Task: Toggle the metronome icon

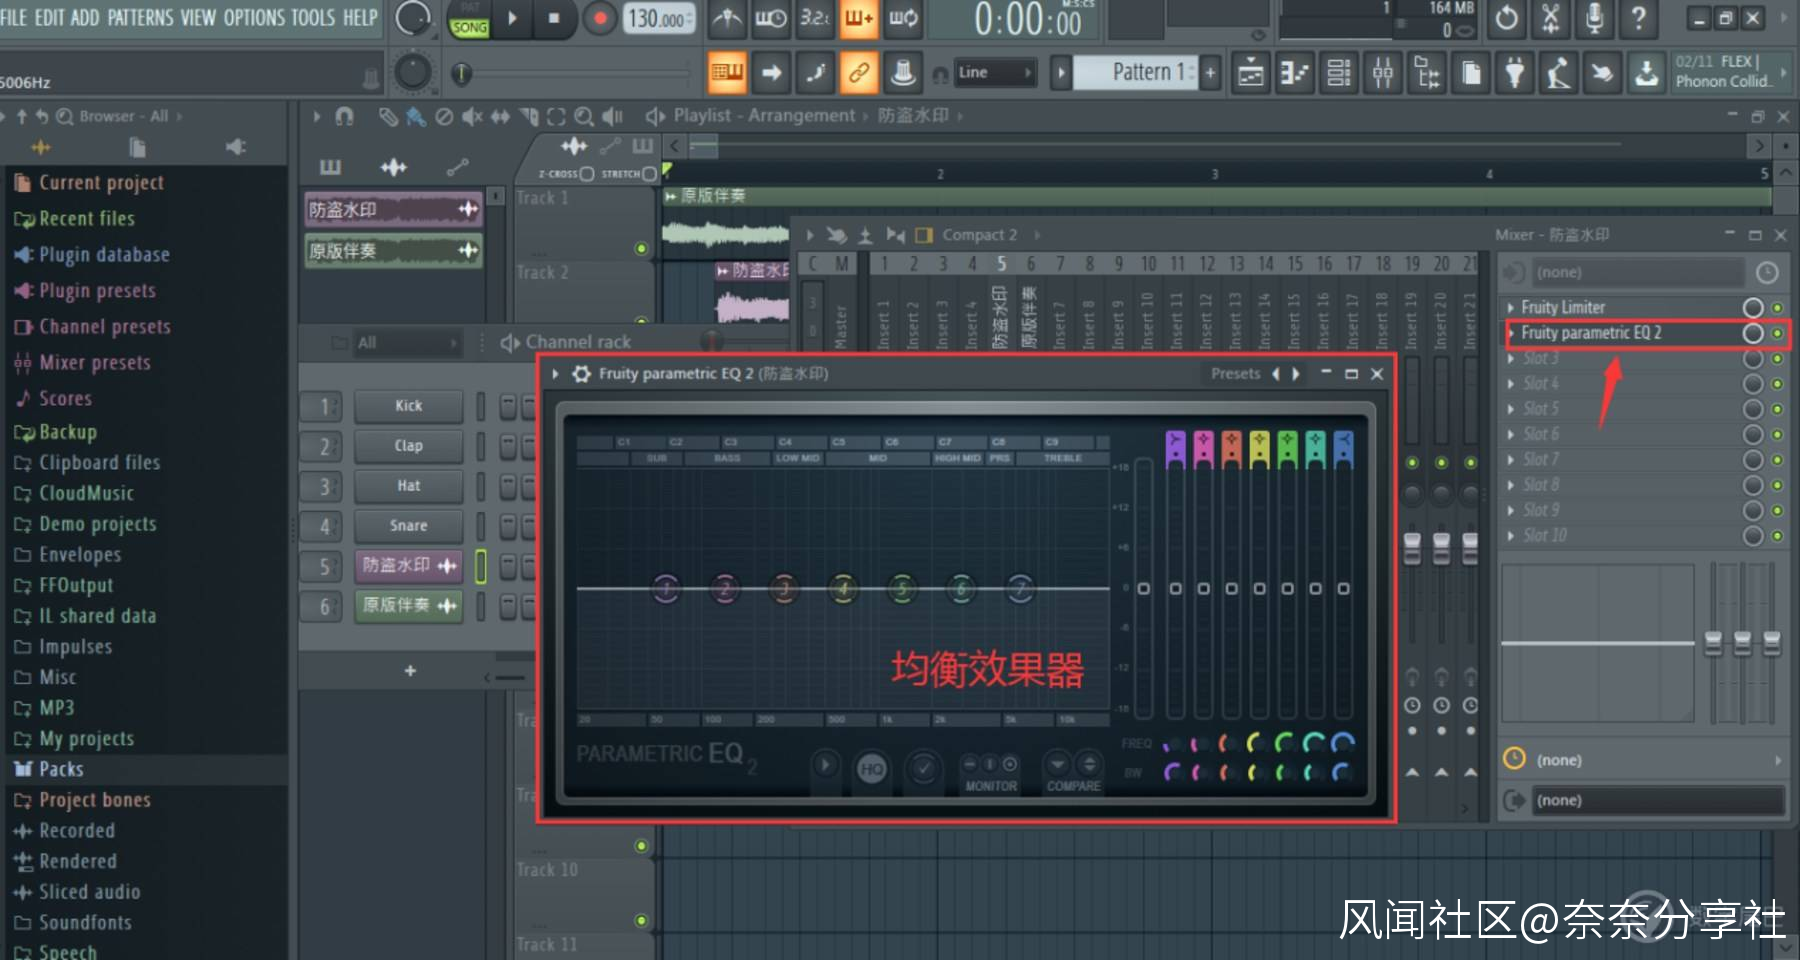Action: pyautogui.click(x=727, y=18)
